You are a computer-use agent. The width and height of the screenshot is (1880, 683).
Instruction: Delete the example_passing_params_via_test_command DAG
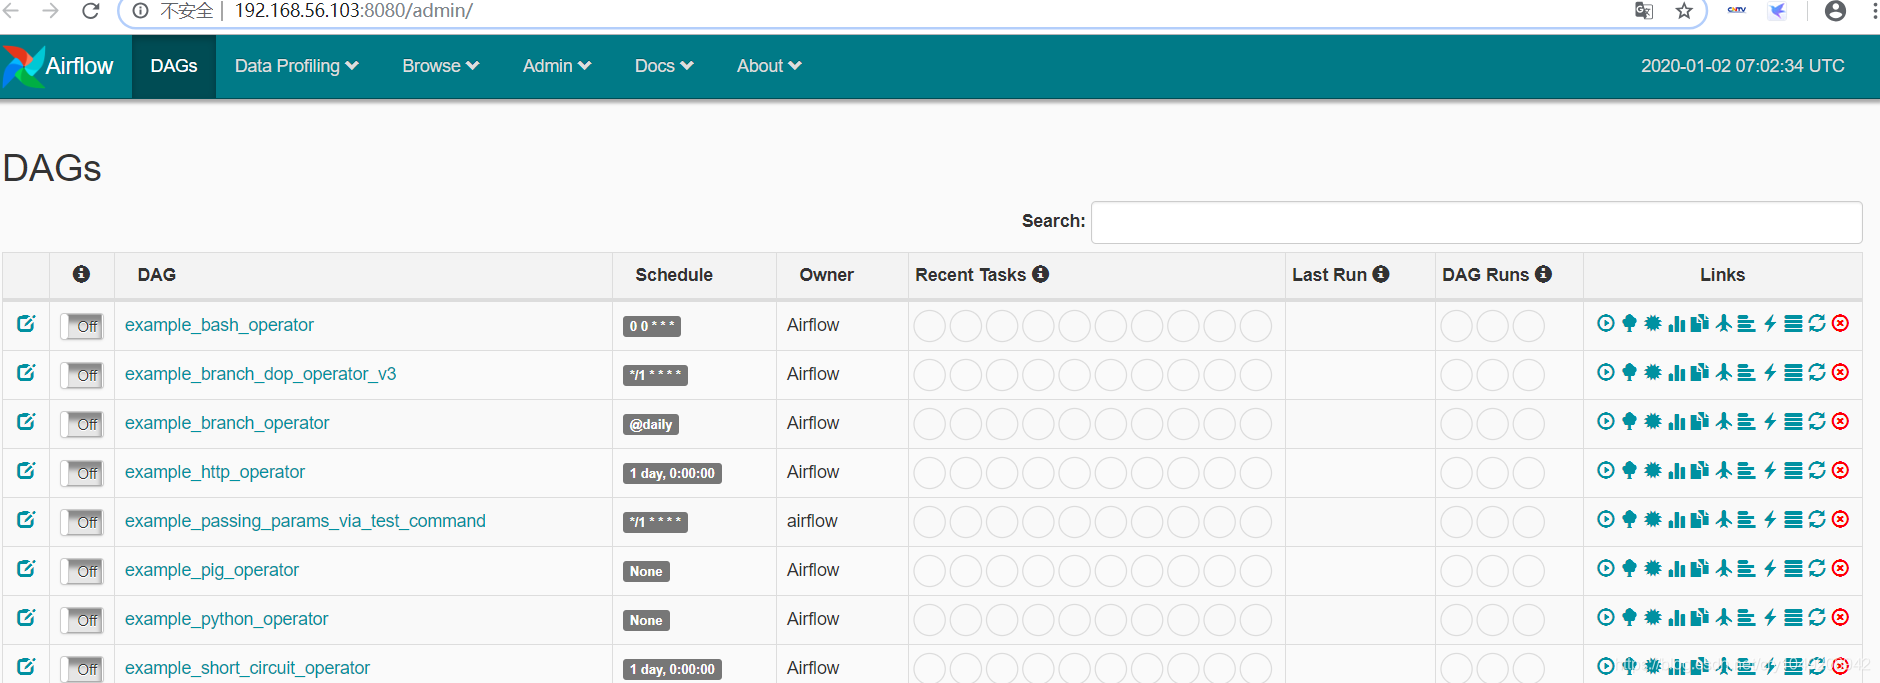(1840, 519)
